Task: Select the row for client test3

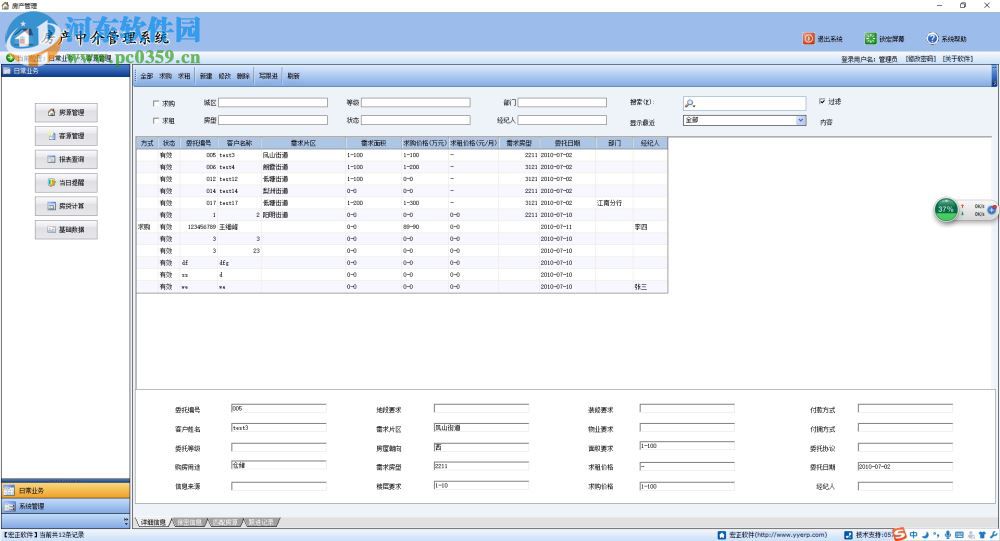Action: coord(402,155)
